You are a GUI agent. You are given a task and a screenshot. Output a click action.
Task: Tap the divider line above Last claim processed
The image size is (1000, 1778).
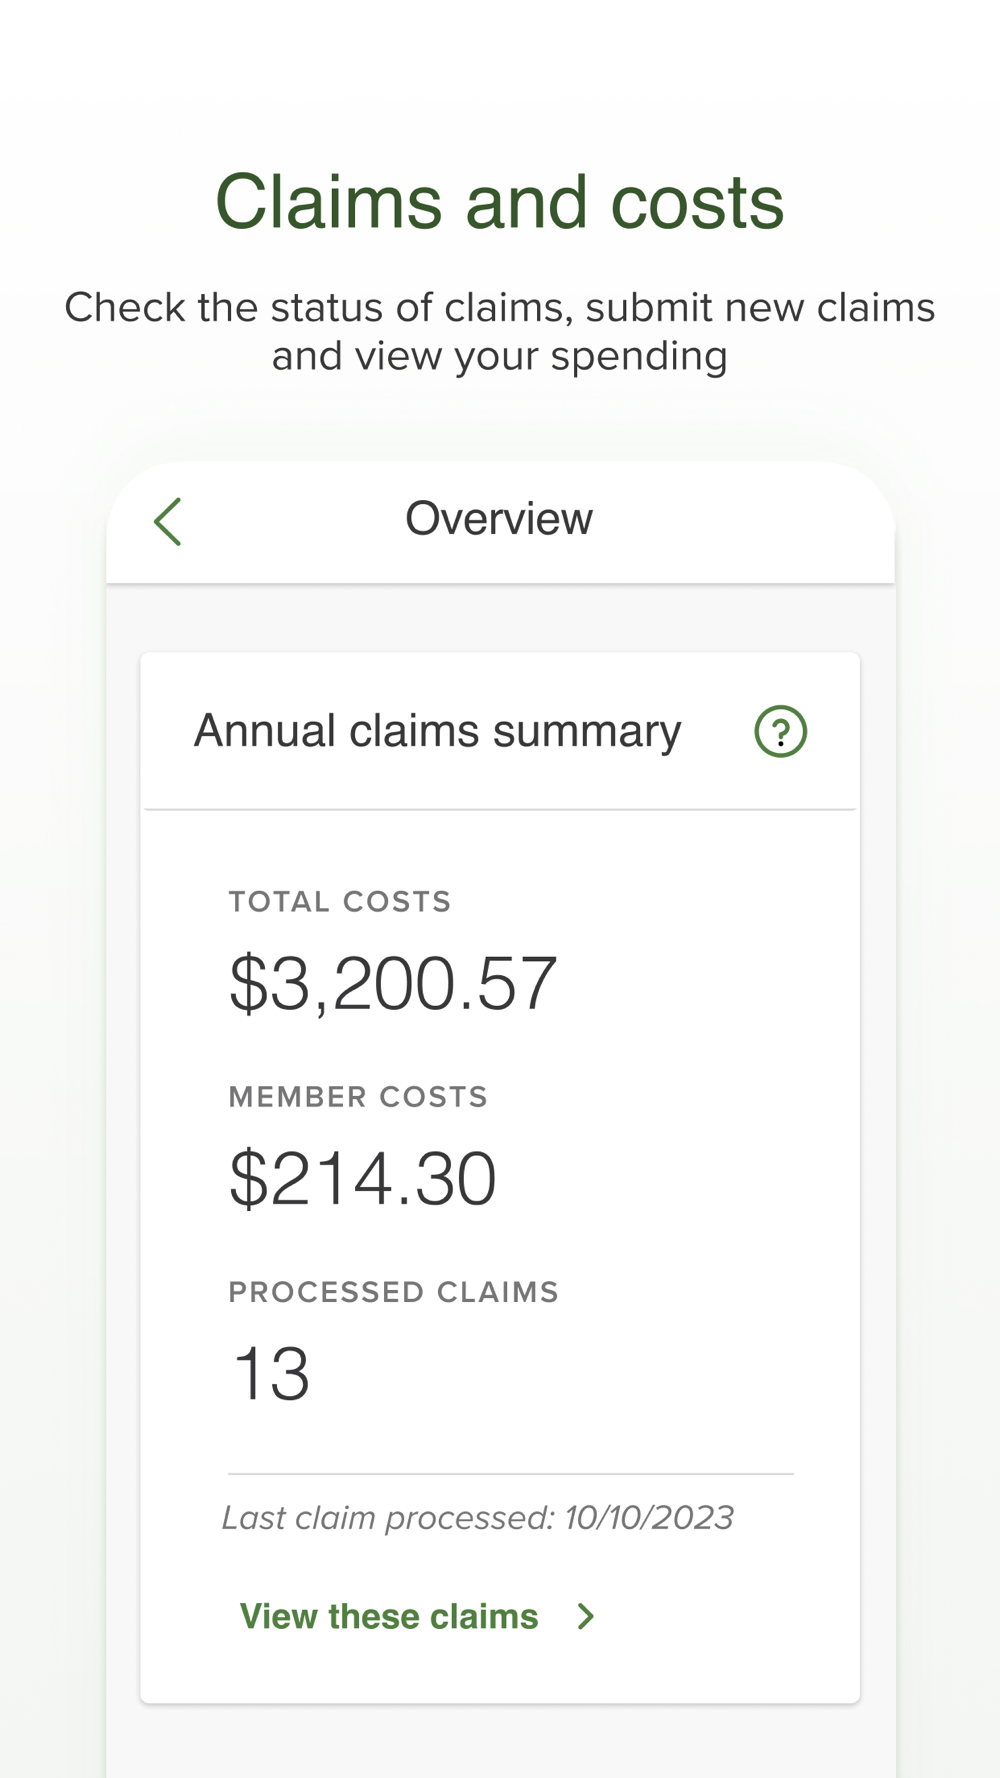point(511,1473)
